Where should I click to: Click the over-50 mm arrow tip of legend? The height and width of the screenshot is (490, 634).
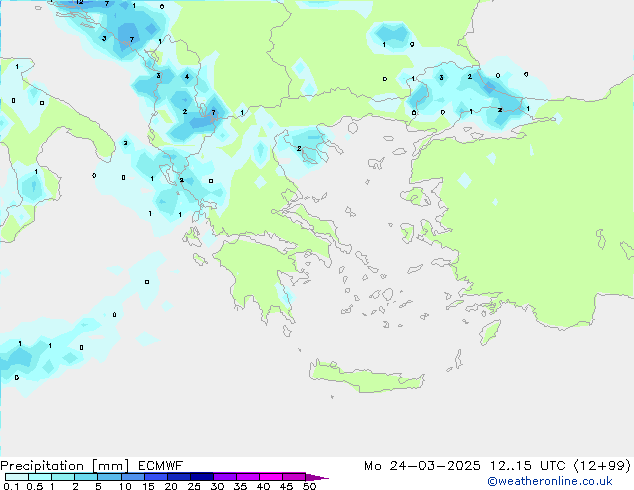pyautogui.click(x=317, y=477)
